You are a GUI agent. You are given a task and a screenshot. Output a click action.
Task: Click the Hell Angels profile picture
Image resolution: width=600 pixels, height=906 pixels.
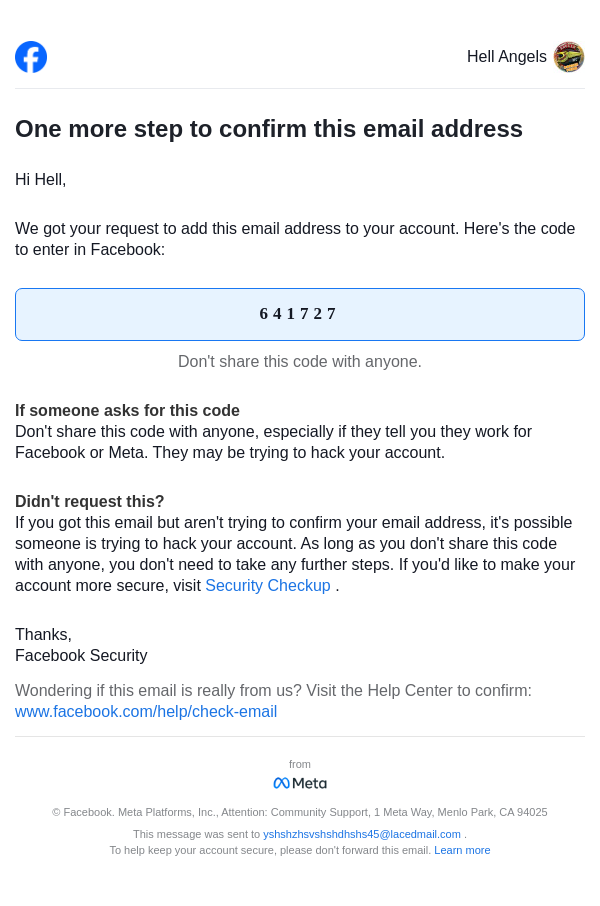pyautogui.click(x=569, y=57)
